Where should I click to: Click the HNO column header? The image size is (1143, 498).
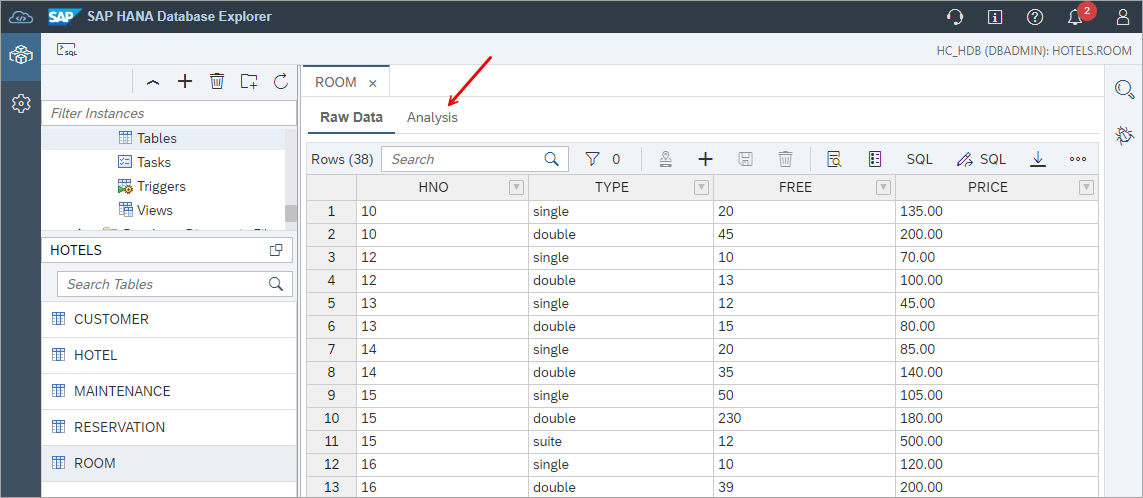tap(433, 188)
